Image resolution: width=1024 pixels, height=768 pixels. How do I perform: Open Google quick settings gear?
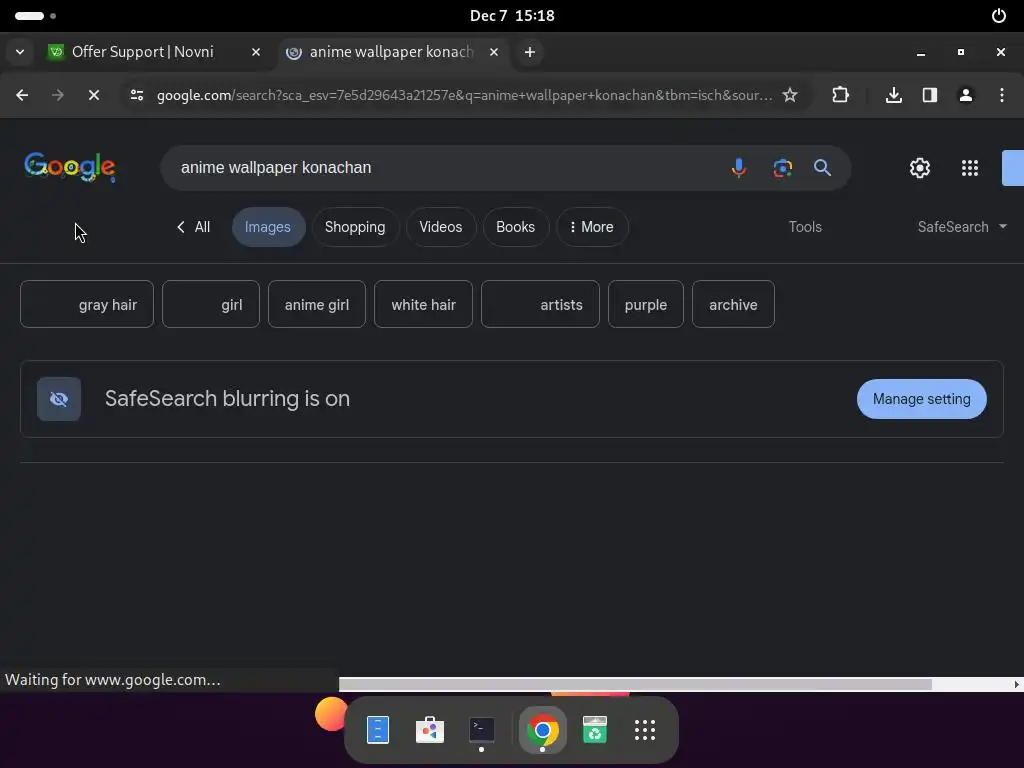pyautogui.click(x=920, y=168)
